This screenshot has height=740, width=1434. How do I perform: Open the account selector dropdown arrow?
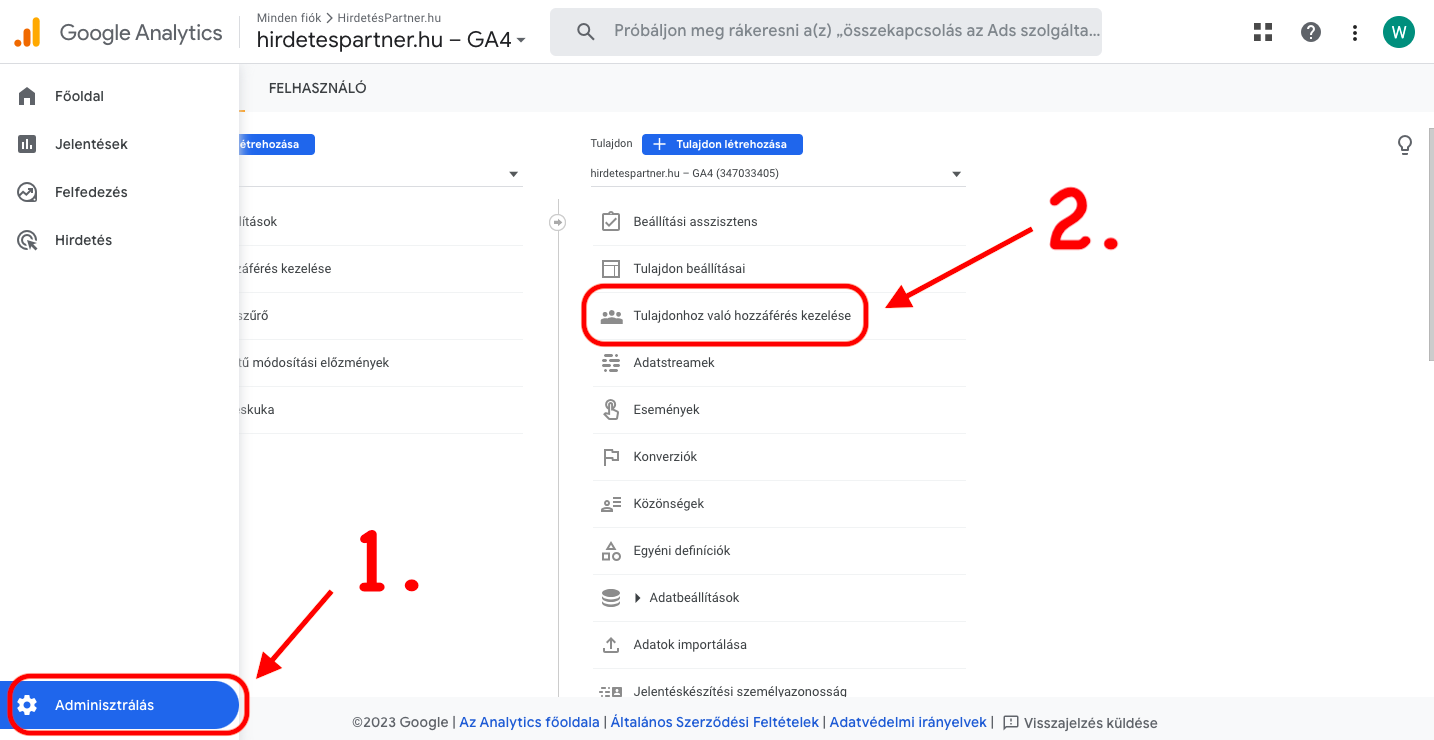(513, 173)
